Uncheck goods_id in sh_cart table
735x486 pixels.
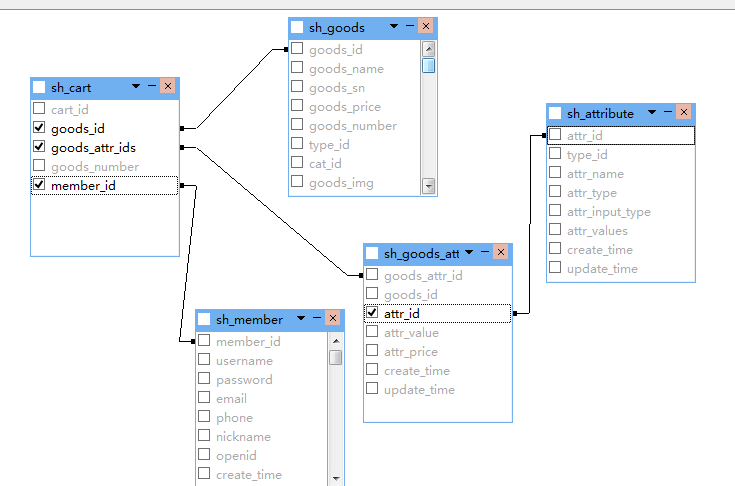click(x=39, y=128)
